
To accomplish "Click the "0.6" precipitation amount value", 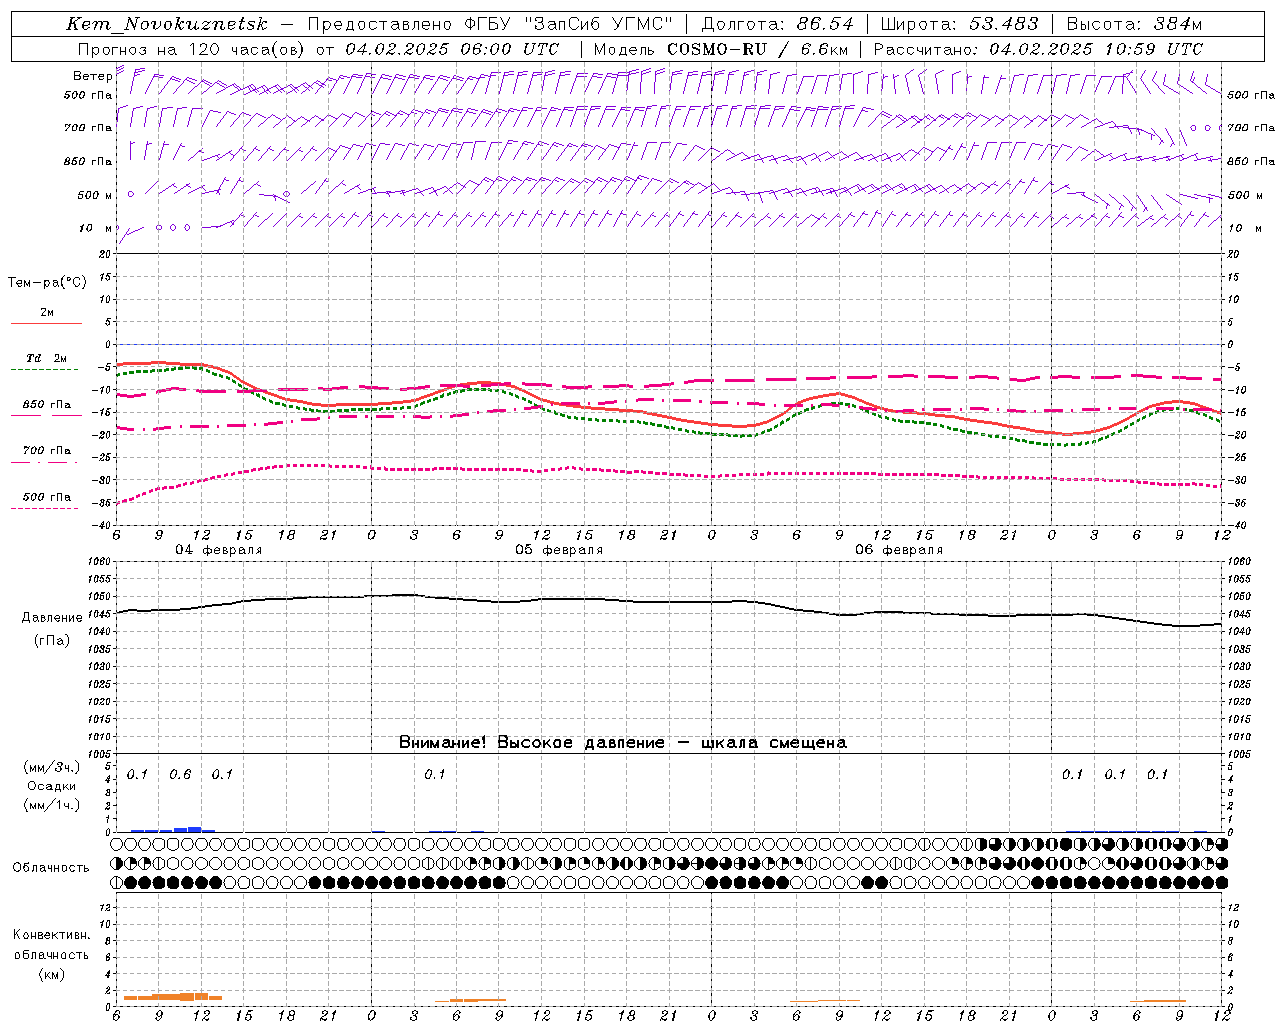I will 180,775.
